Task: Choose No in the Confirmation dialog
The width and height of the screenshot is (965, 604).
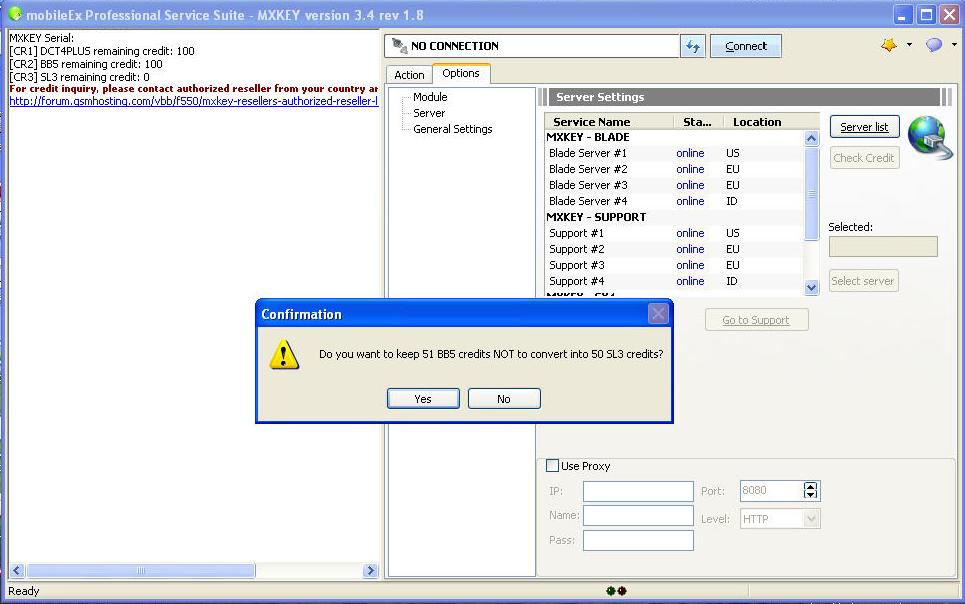Action: [504, 399]
